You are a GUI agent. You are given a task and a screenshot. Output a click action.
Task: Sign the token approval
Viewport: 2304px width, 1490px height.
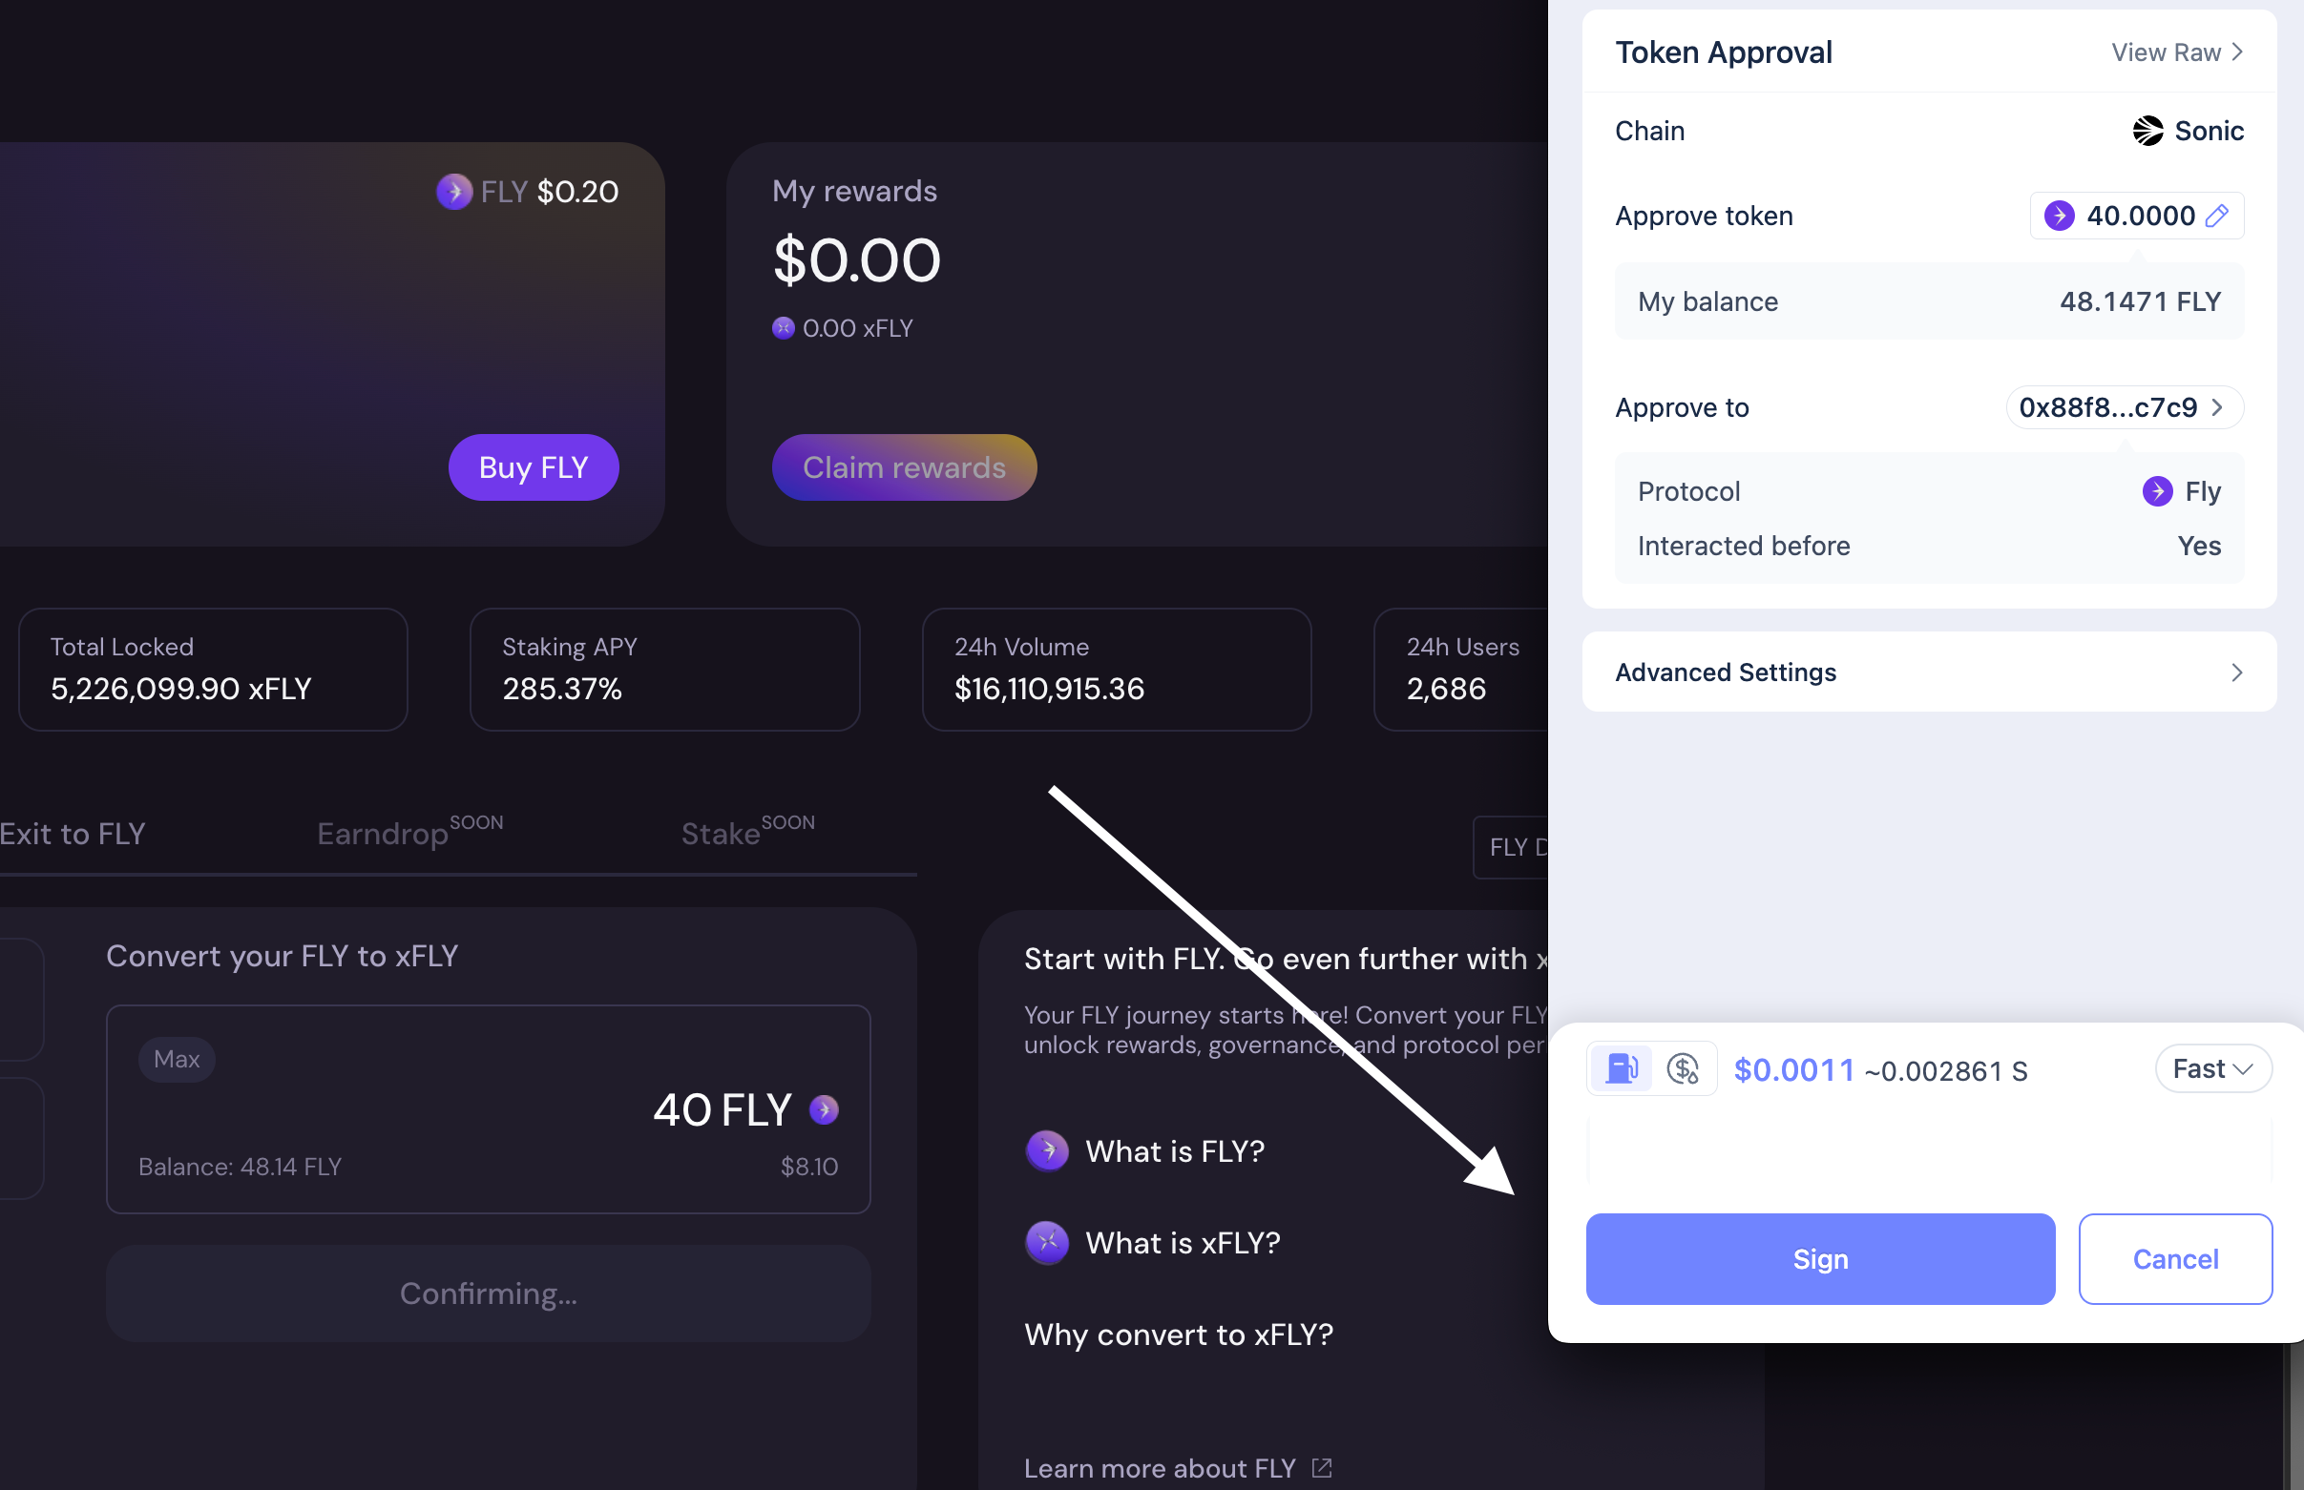click(x=1820, y=1259)
